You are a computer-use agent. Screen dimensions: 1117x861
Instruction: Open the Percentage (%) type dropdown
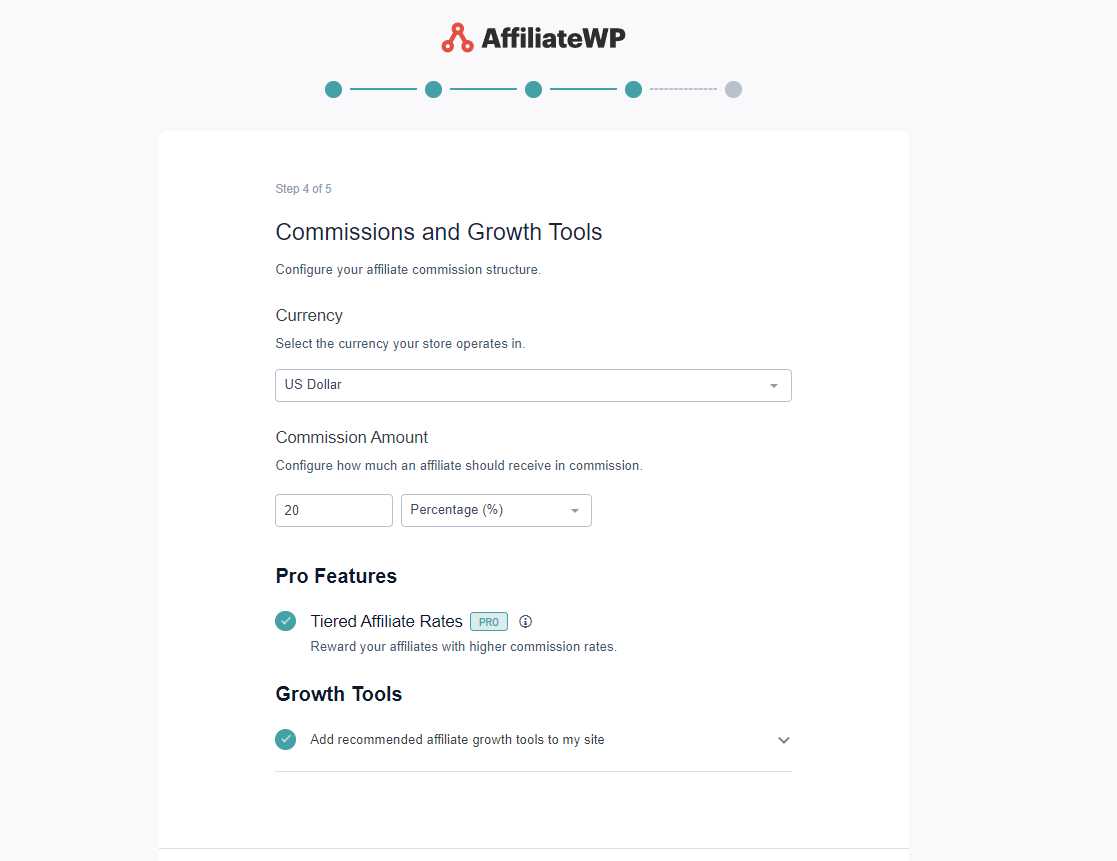(x=497, y=511)
